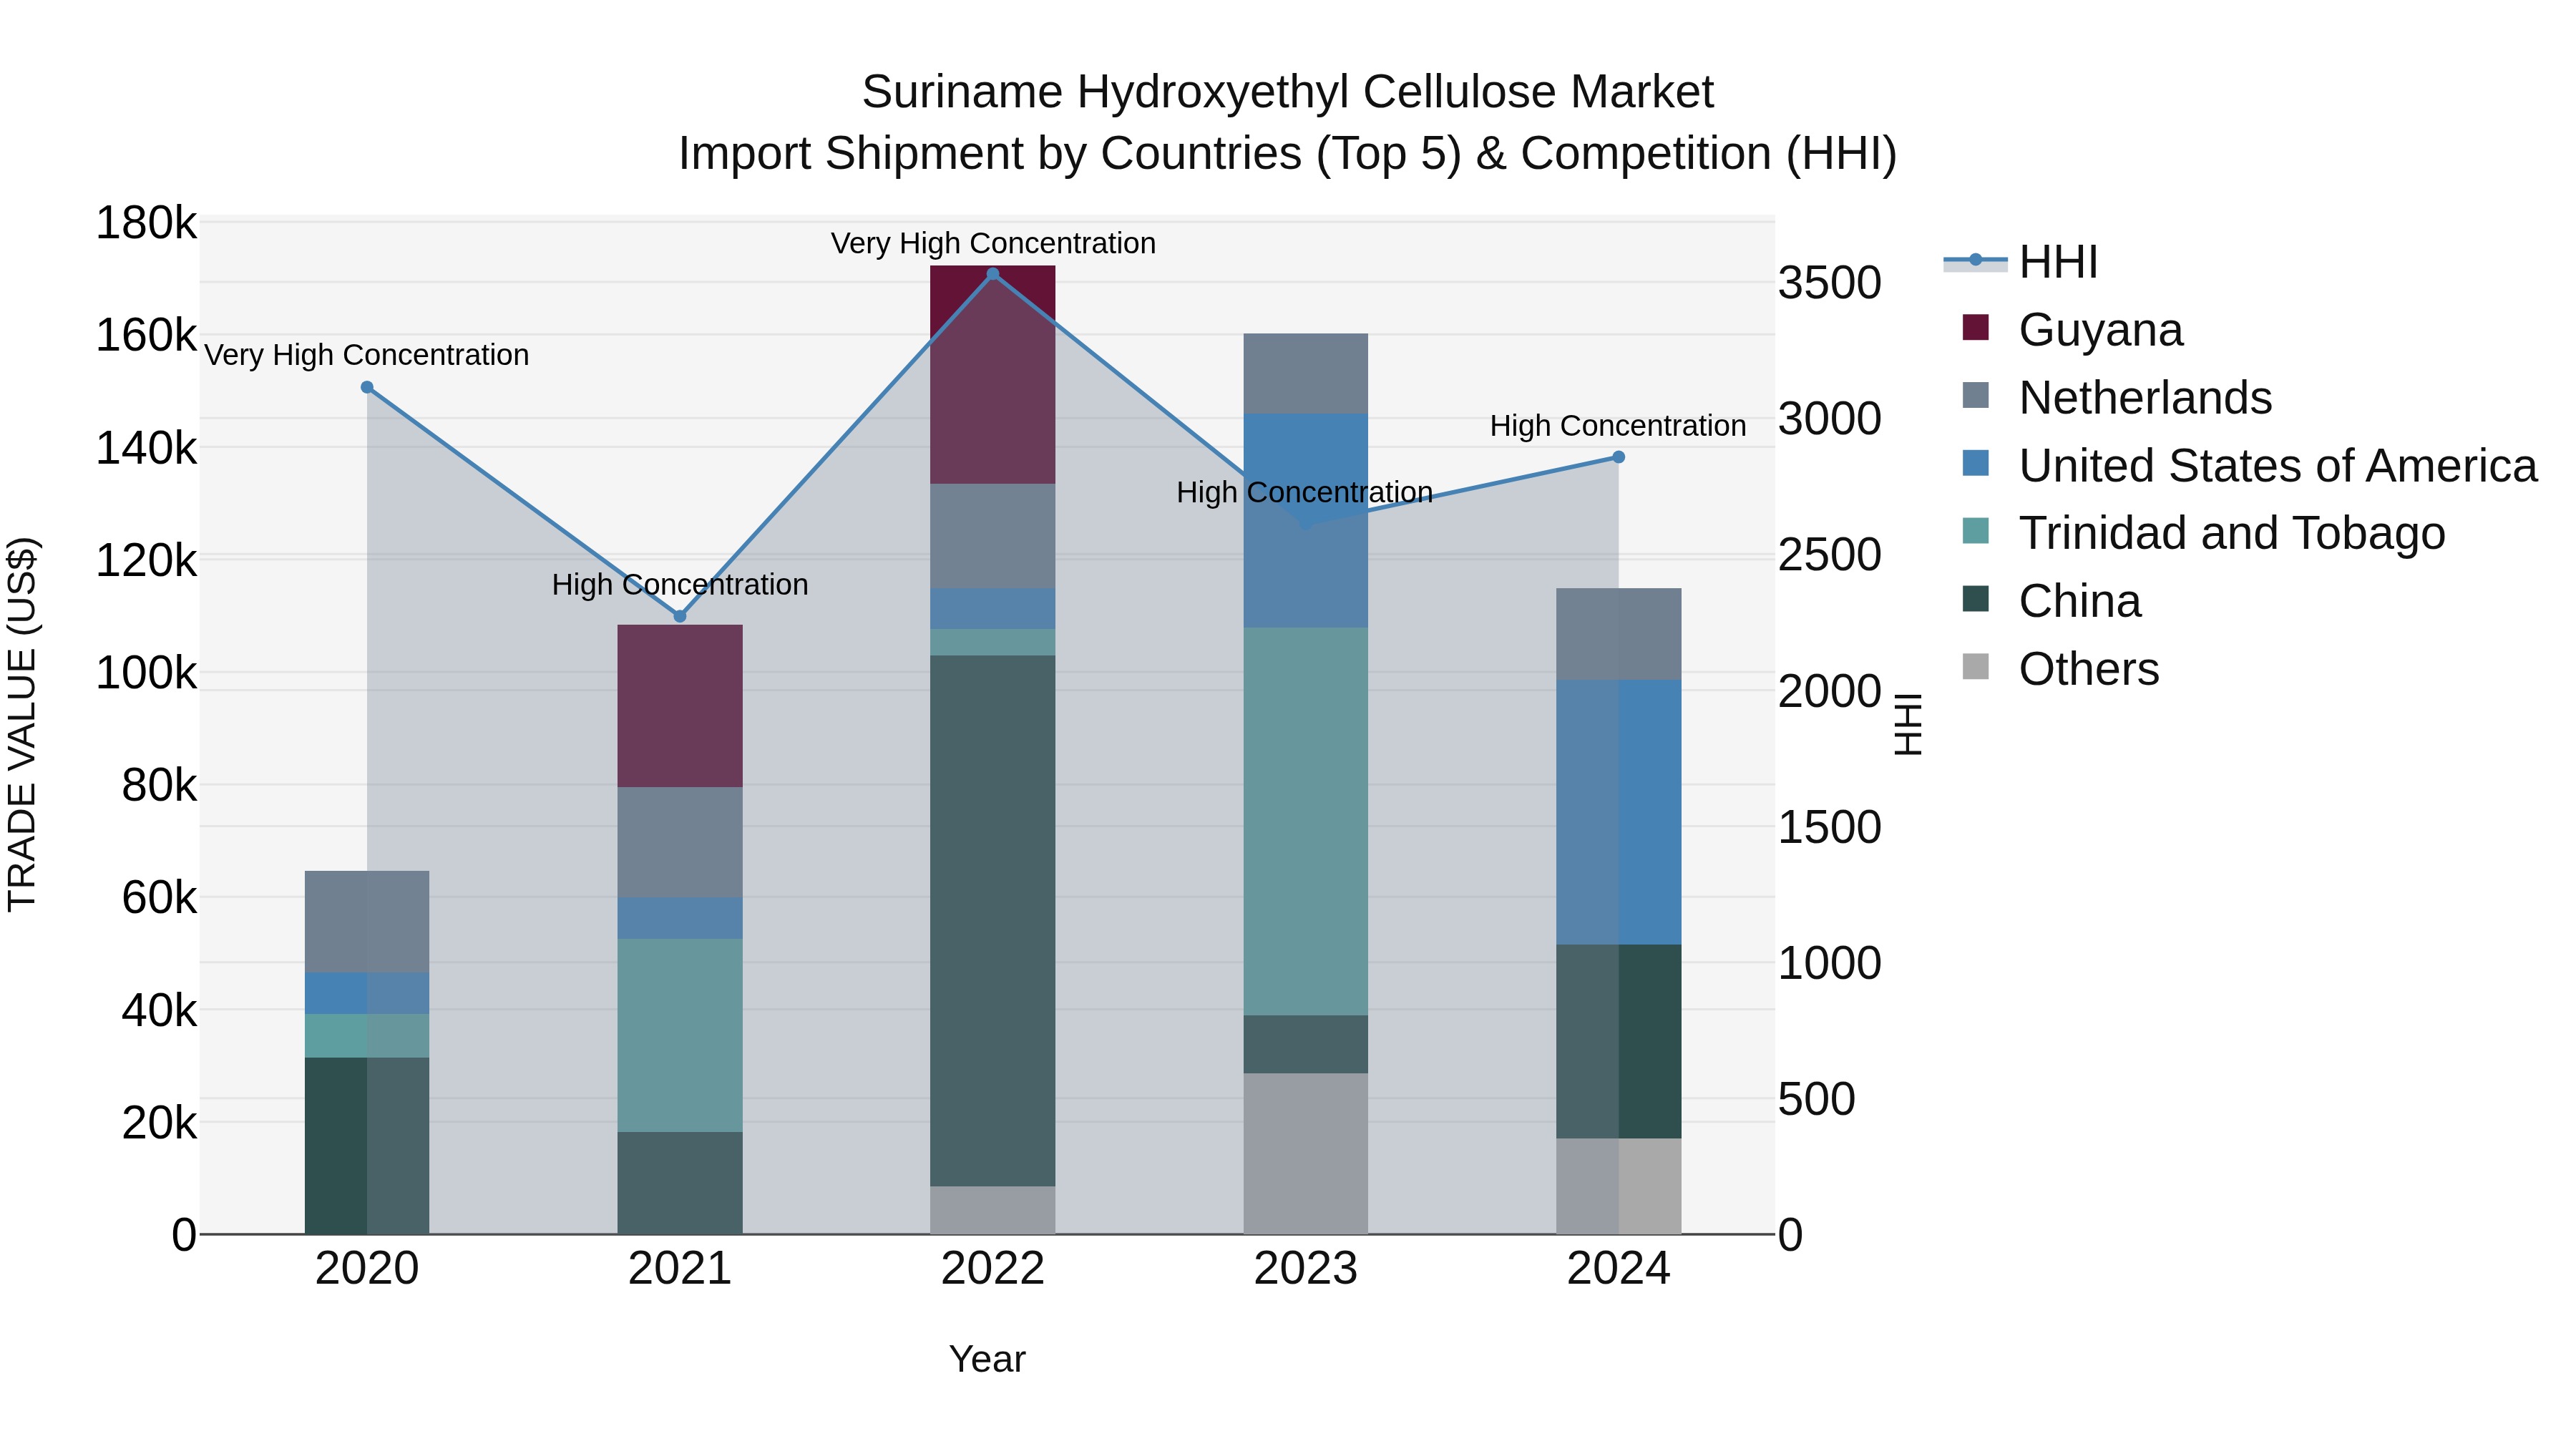Click the 2024 United States bar segment
The width and height of the screenshot is (2576, 1449).
[1618, 812]
